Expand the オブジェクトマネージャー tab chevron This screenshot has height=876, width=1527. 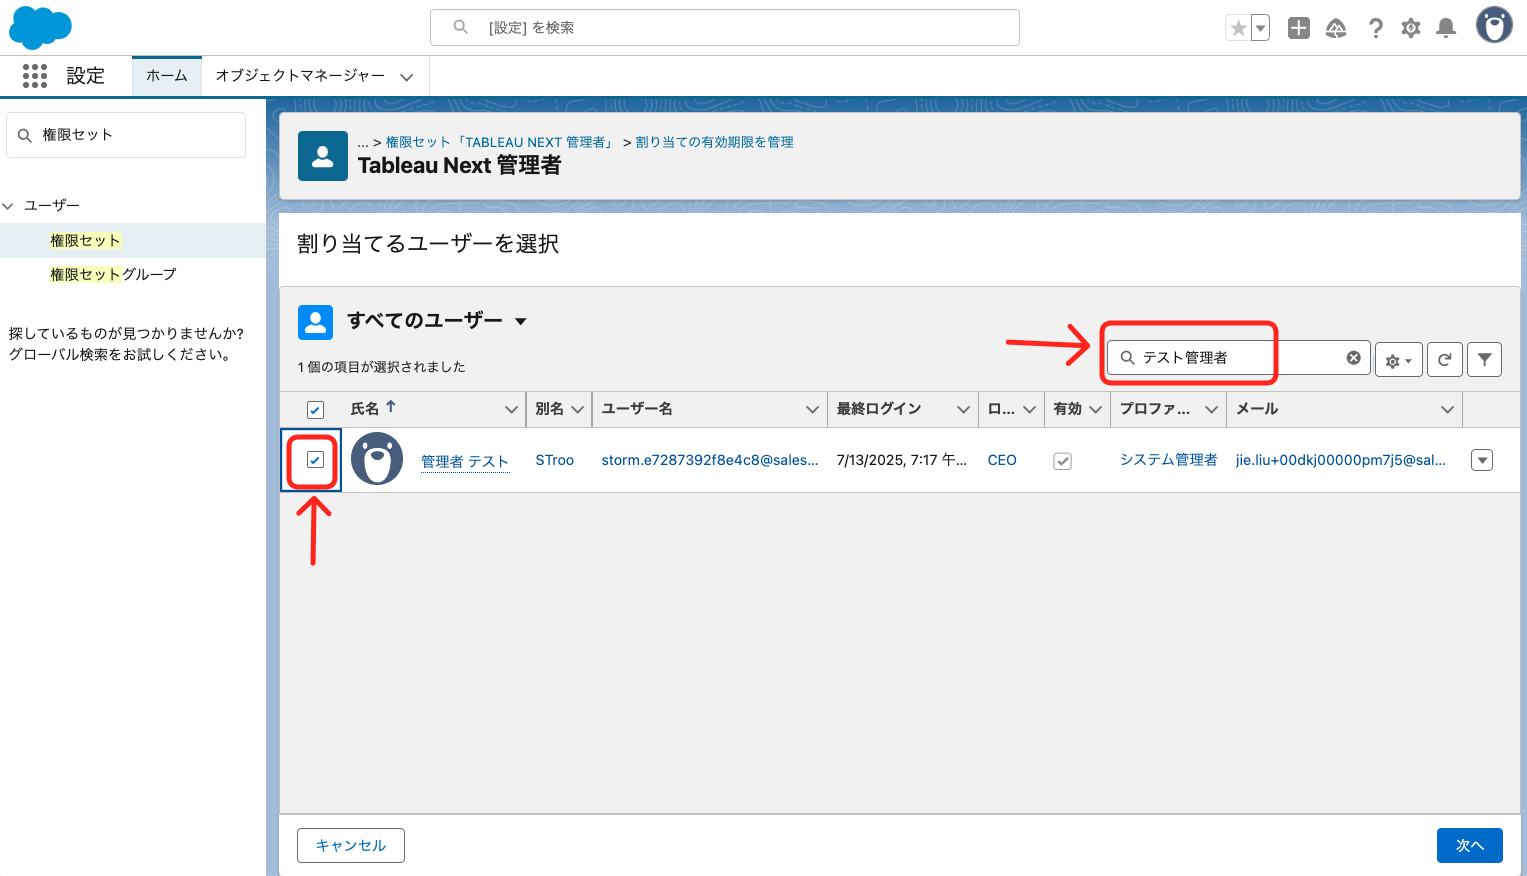(407, 77)
